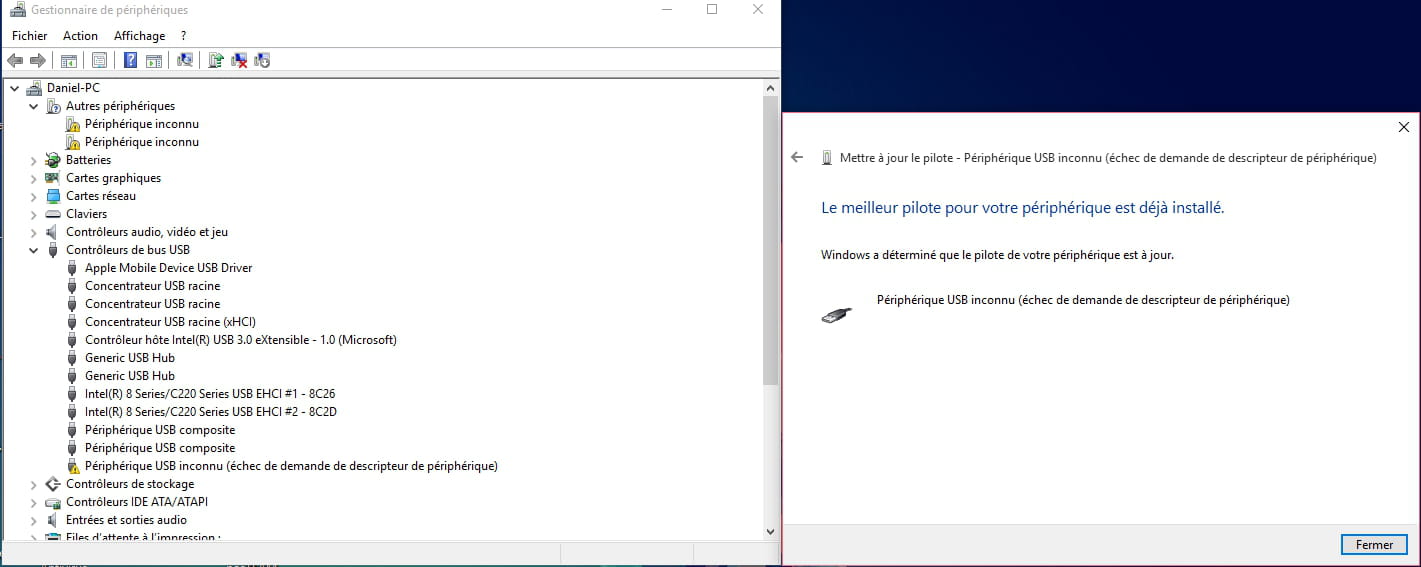
Task: Open the Action menu
Action: 80,36
